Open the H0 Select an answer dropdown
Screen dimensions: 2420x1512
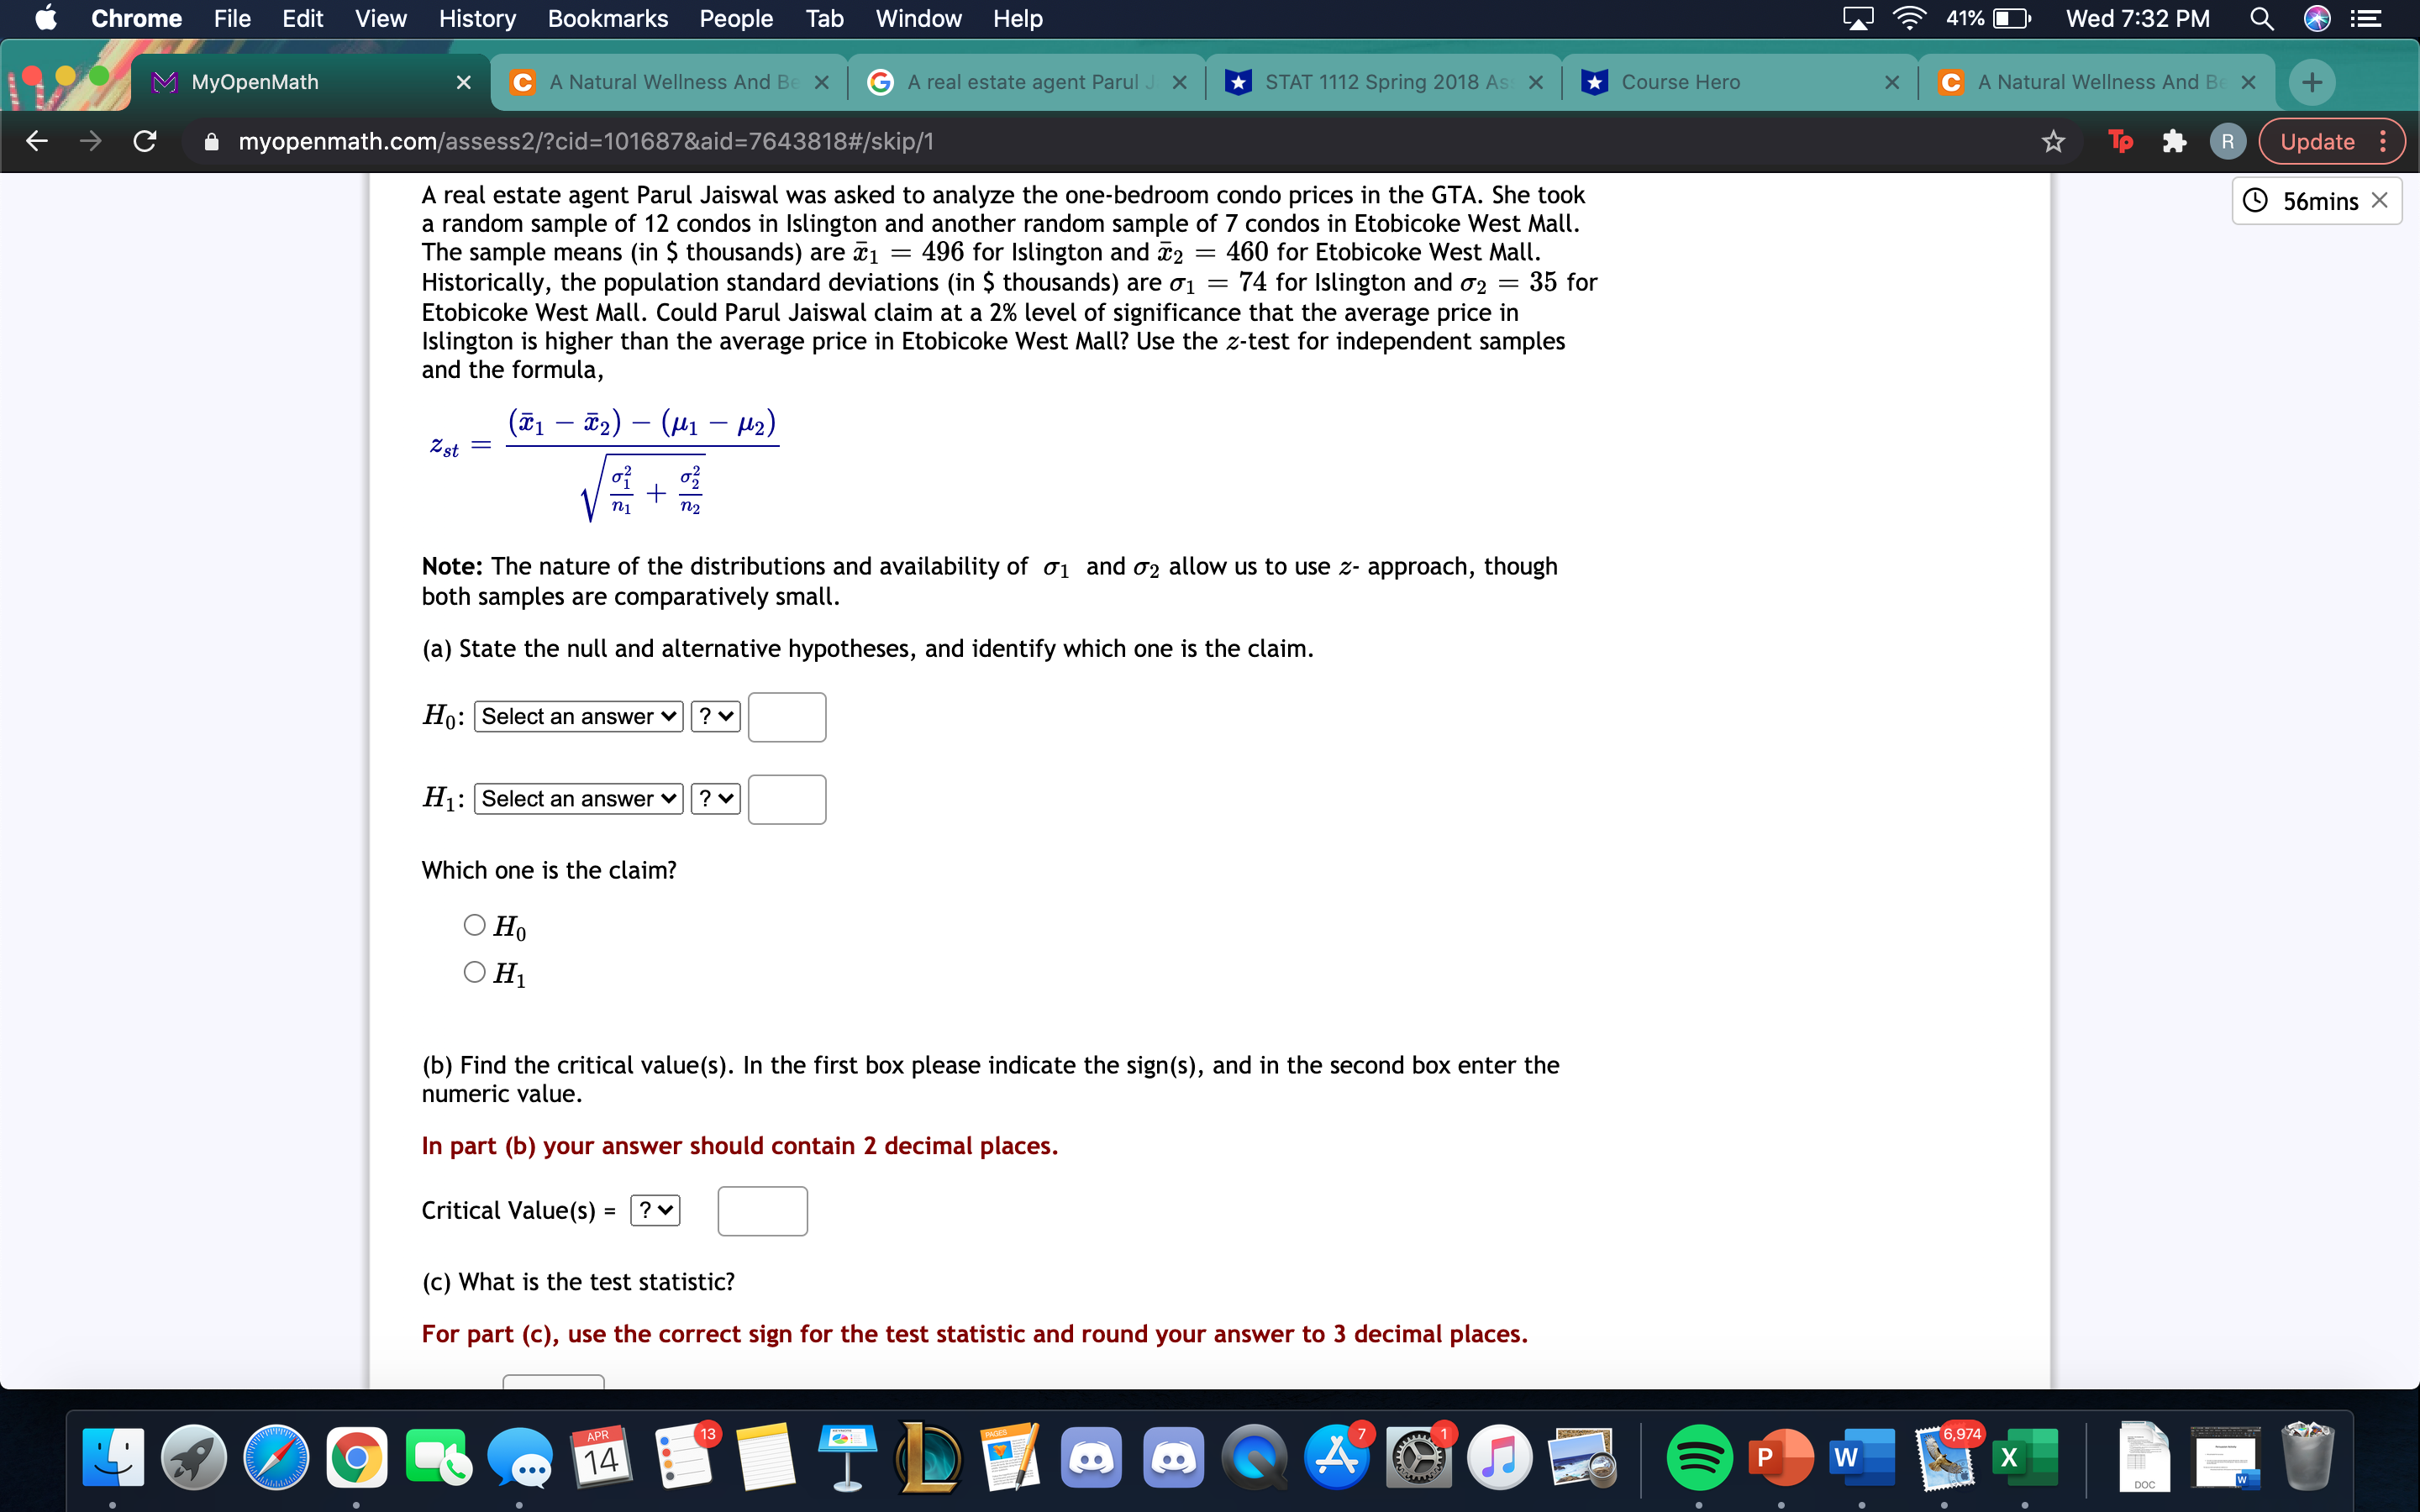click(x=577, y=716)
